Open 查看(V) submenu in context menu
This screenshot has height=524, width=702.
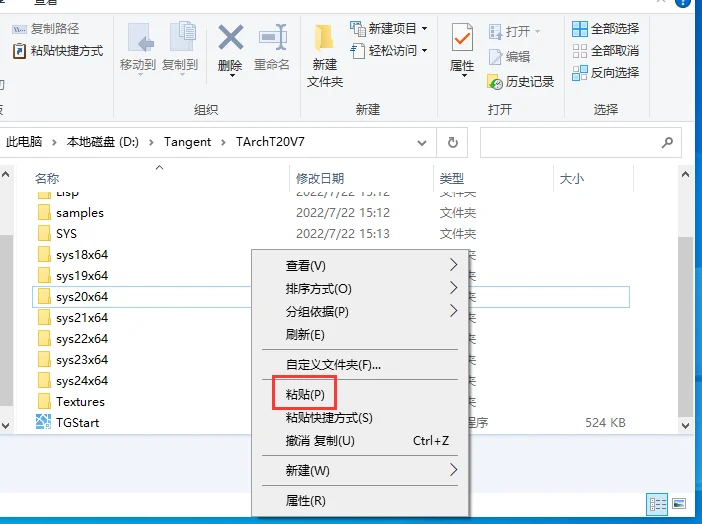tap(360, 266)
